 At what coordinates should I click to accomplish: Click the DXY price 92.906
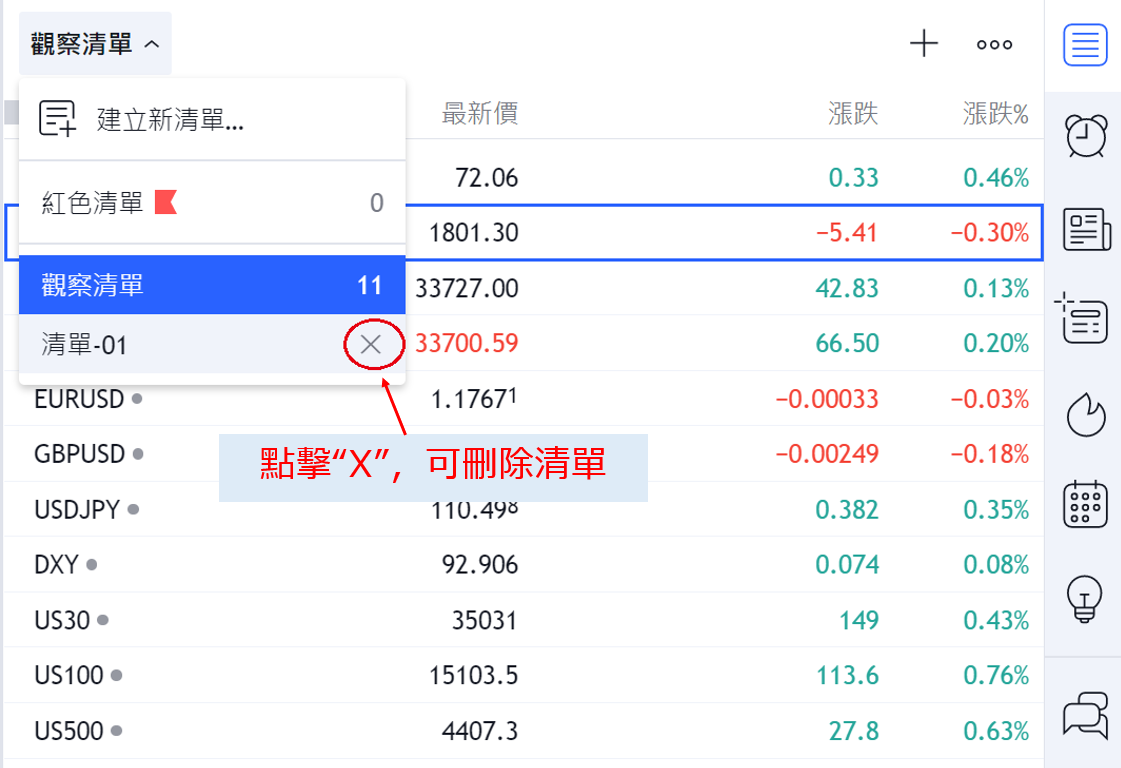click(x=480, y=564)
